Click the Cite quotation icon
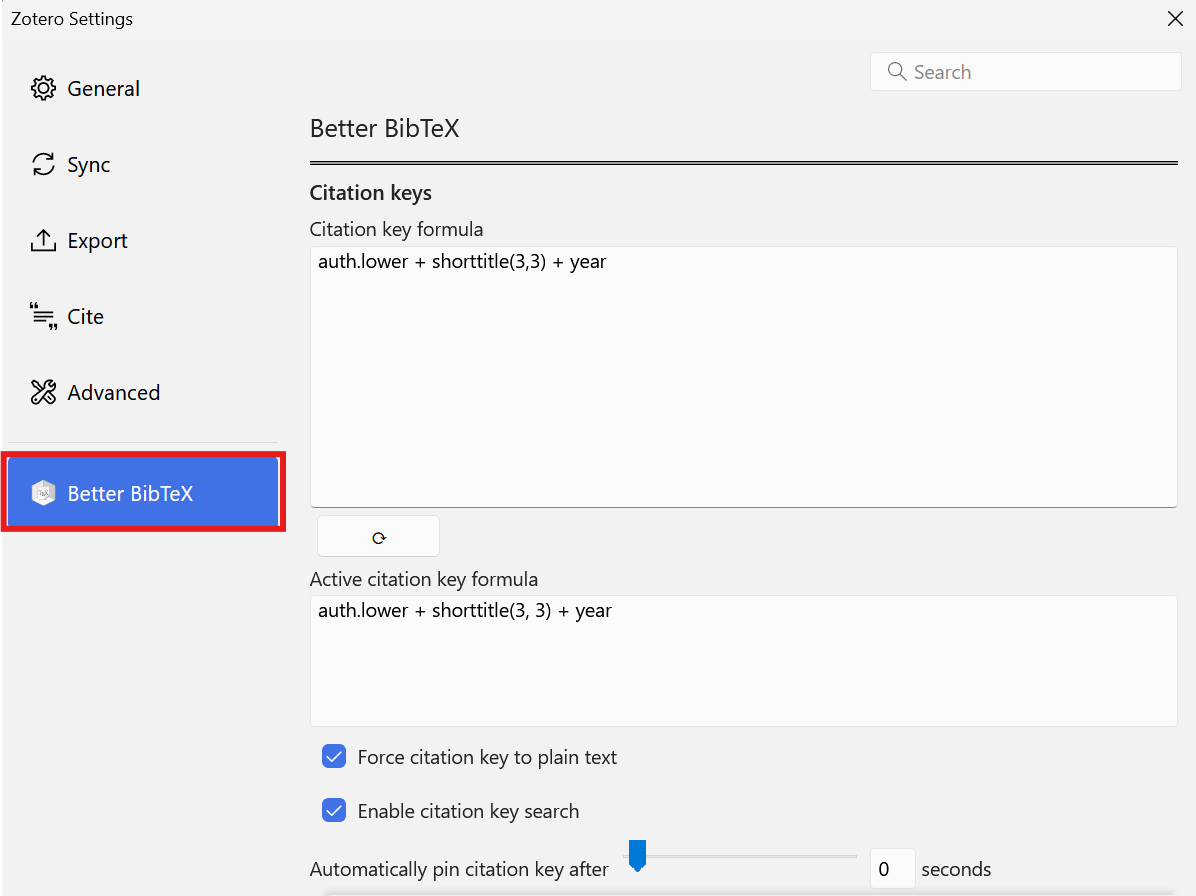Viewport: 1196px width, 896px height. (x=43, y=316)
